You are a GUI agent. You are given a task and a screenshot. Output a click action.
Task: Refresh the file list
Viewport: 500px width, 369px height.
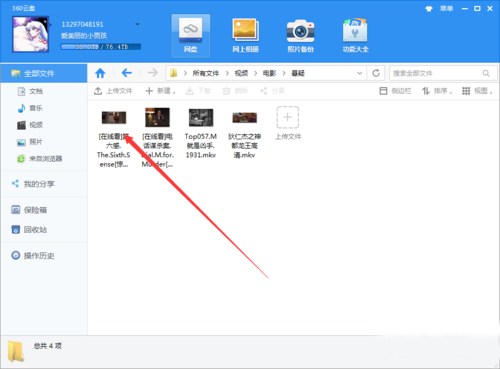pos(376,73)
